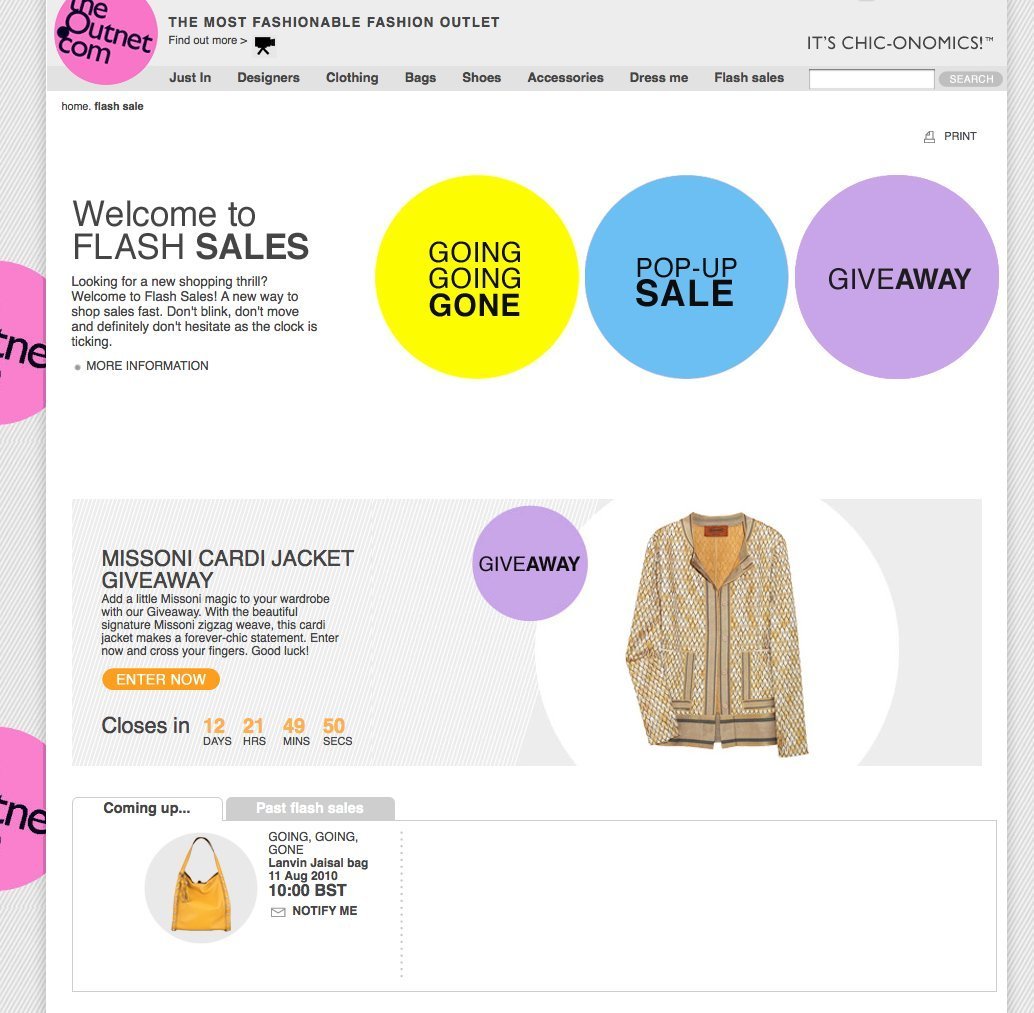Click the envelope icon next to NOTIFY ME

point(278,911)
